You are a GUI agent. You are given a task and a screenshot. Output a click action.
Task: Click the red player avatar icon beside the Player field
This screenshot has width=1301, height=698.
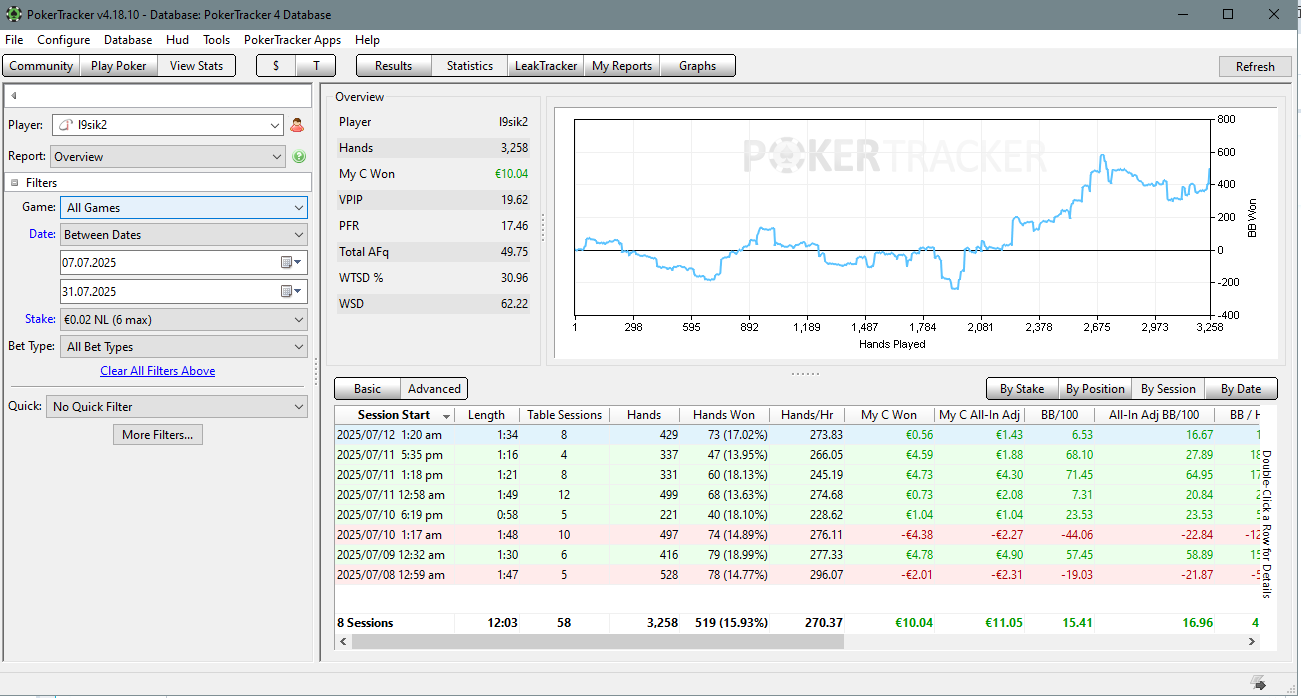tap(296, 125)
